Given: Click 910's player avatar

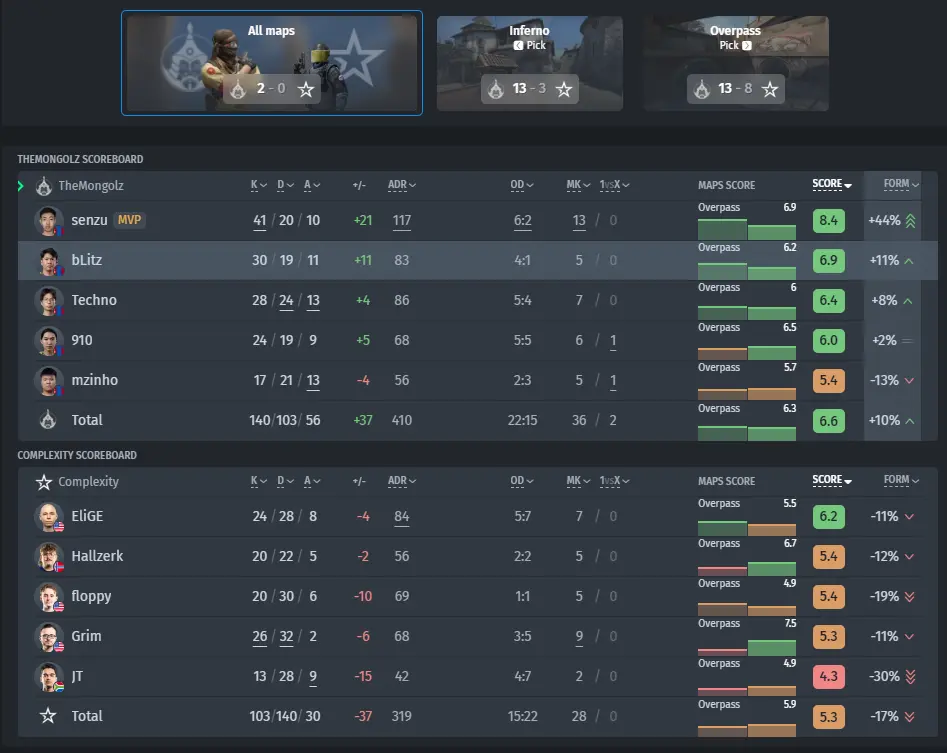Looking at the screenshot, I should coord(48,341).
